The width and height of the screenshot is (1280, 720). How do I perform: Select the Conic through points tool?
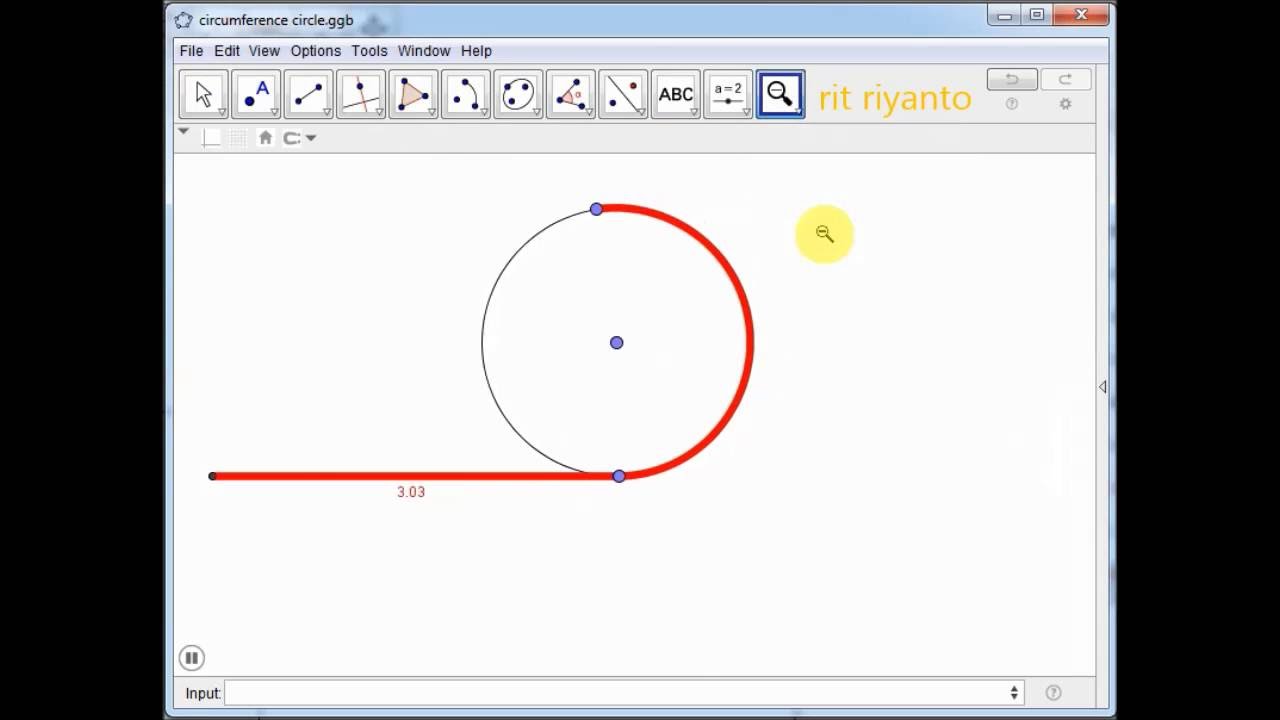pyautogui.click(x=518, y=94)
